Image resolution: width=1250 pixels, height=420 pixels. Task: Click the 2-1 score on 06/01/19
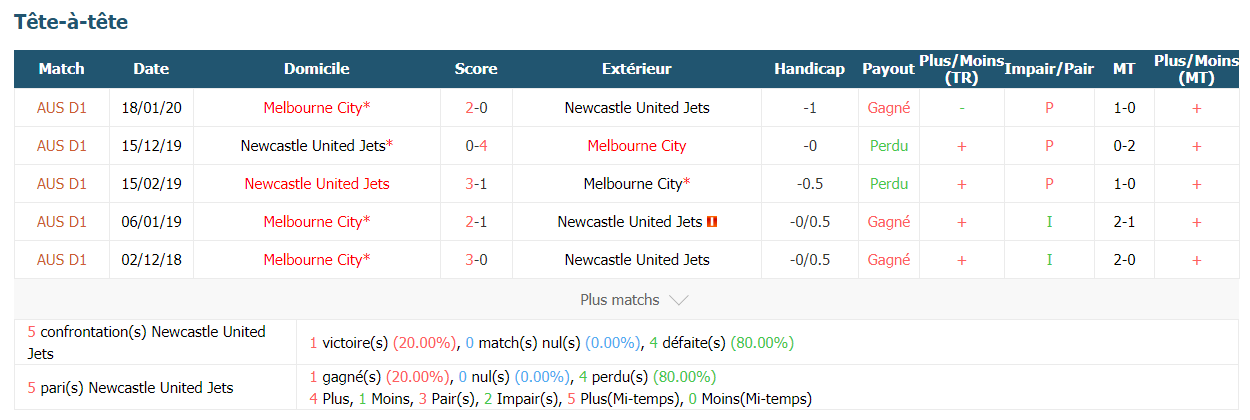coord(476,222)
